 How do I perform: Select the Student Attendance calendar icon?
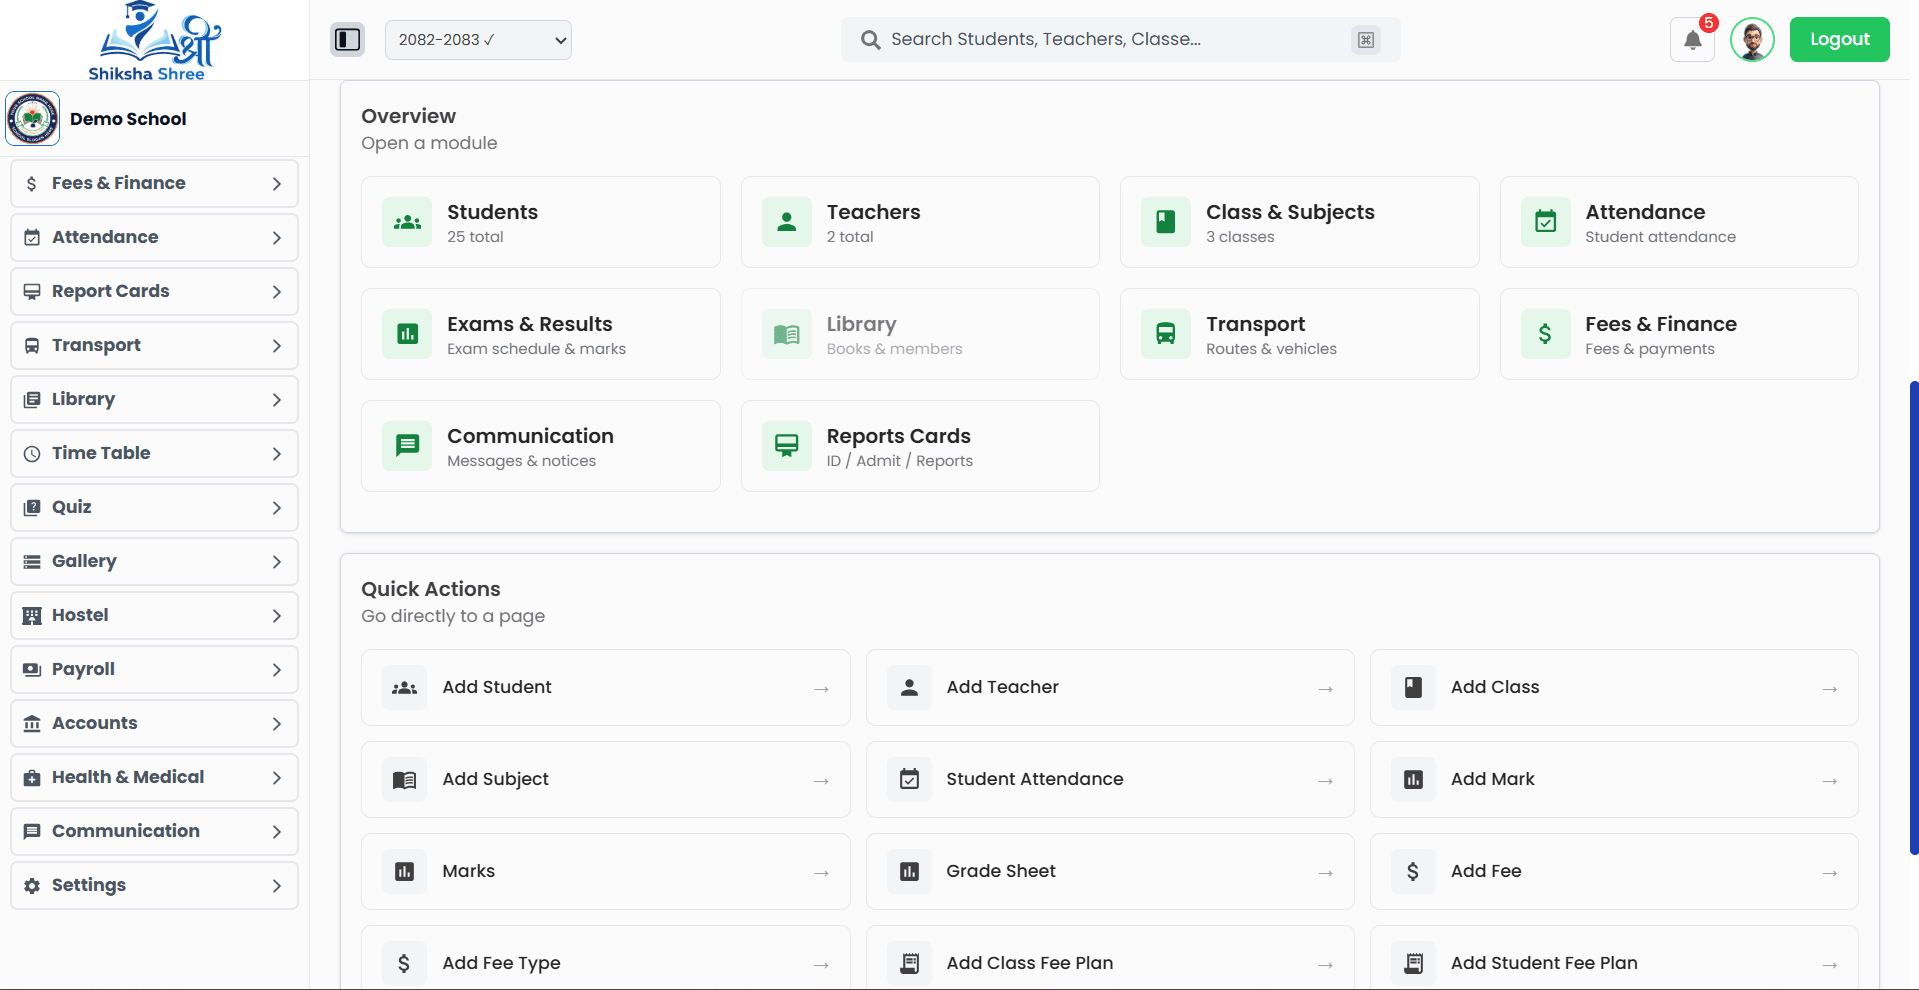coord(909,779)
